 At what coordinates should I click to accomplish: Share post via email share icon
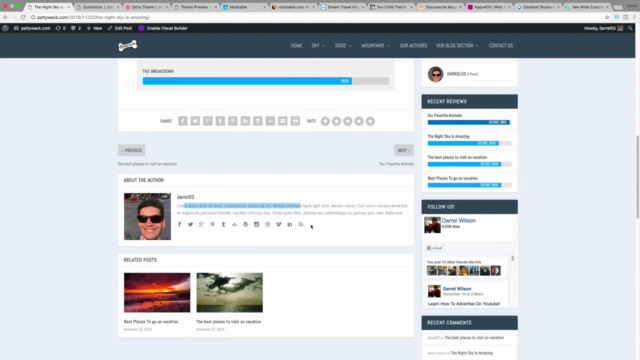282,121
